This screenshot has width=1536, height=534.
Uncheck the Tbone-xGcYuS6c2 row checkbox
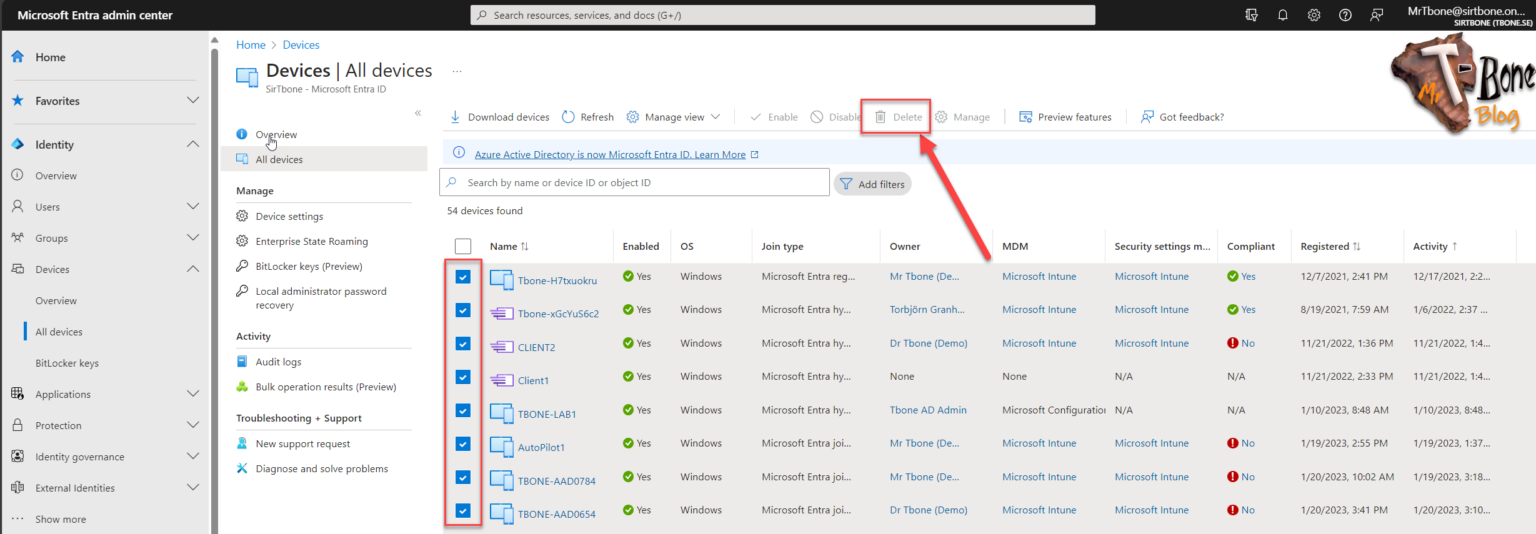[463, 310]
